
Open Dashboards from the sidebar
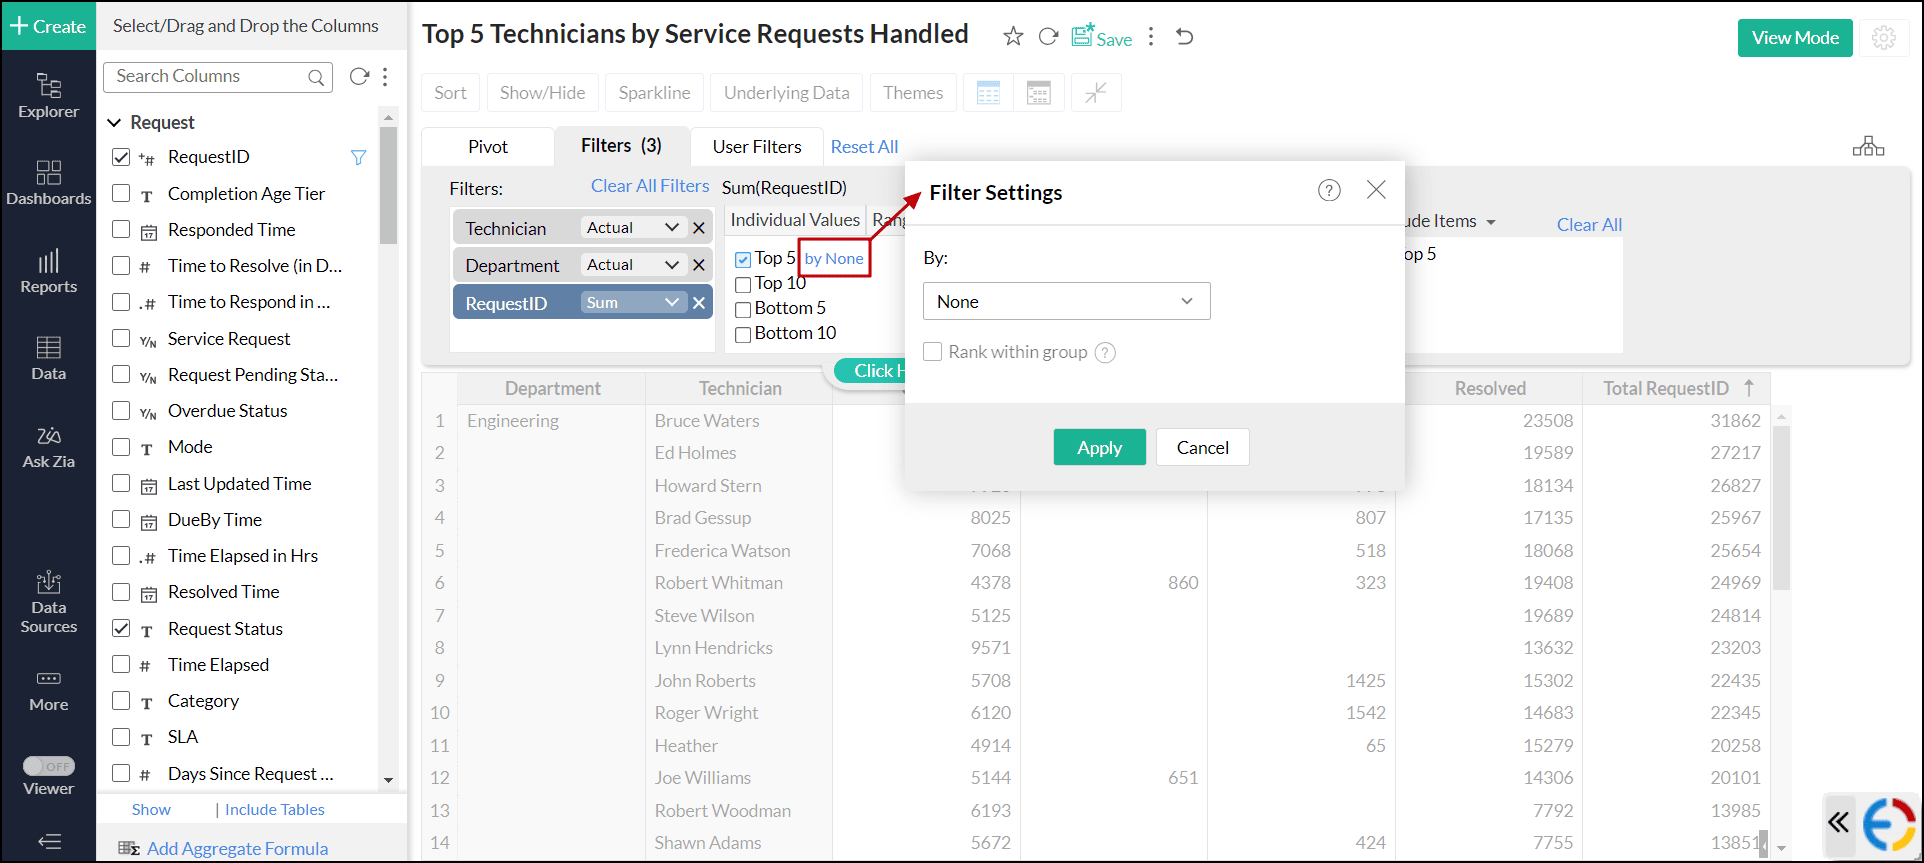[x=48, y=183]
